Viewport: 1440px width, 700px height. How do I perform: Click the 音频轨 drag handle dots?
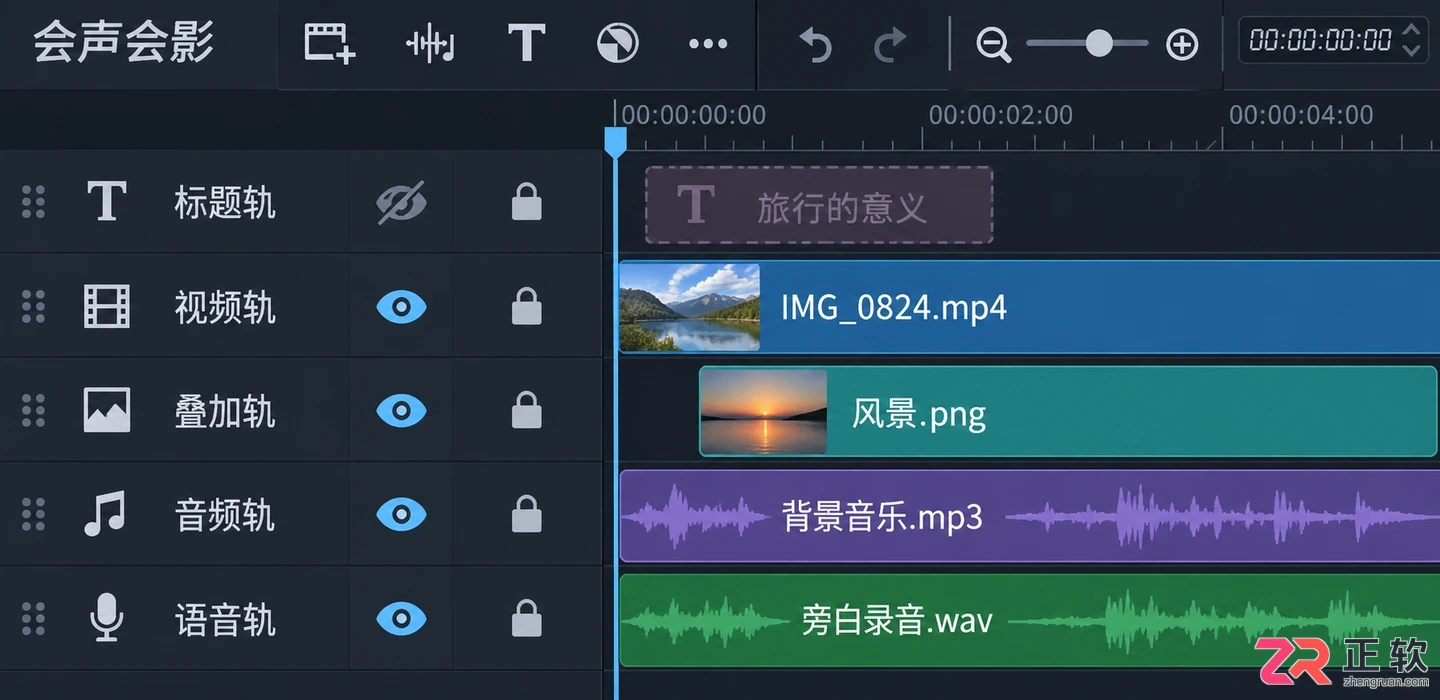34,514
